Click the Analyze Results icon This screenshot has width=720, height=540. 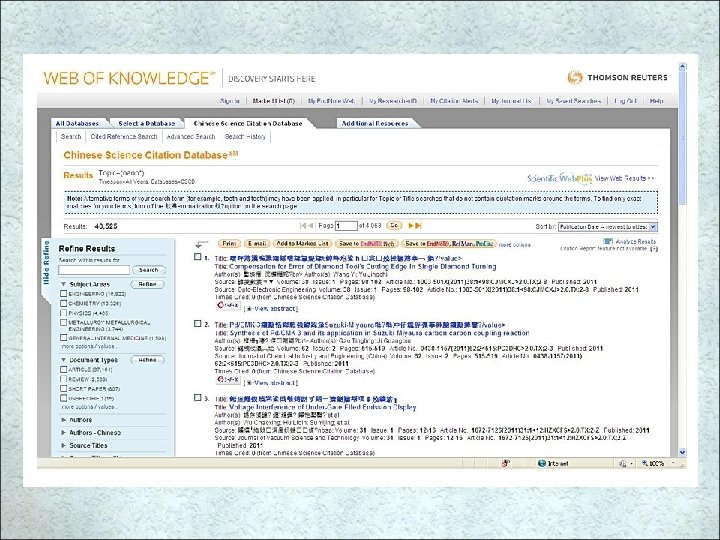tap(608, 241)
